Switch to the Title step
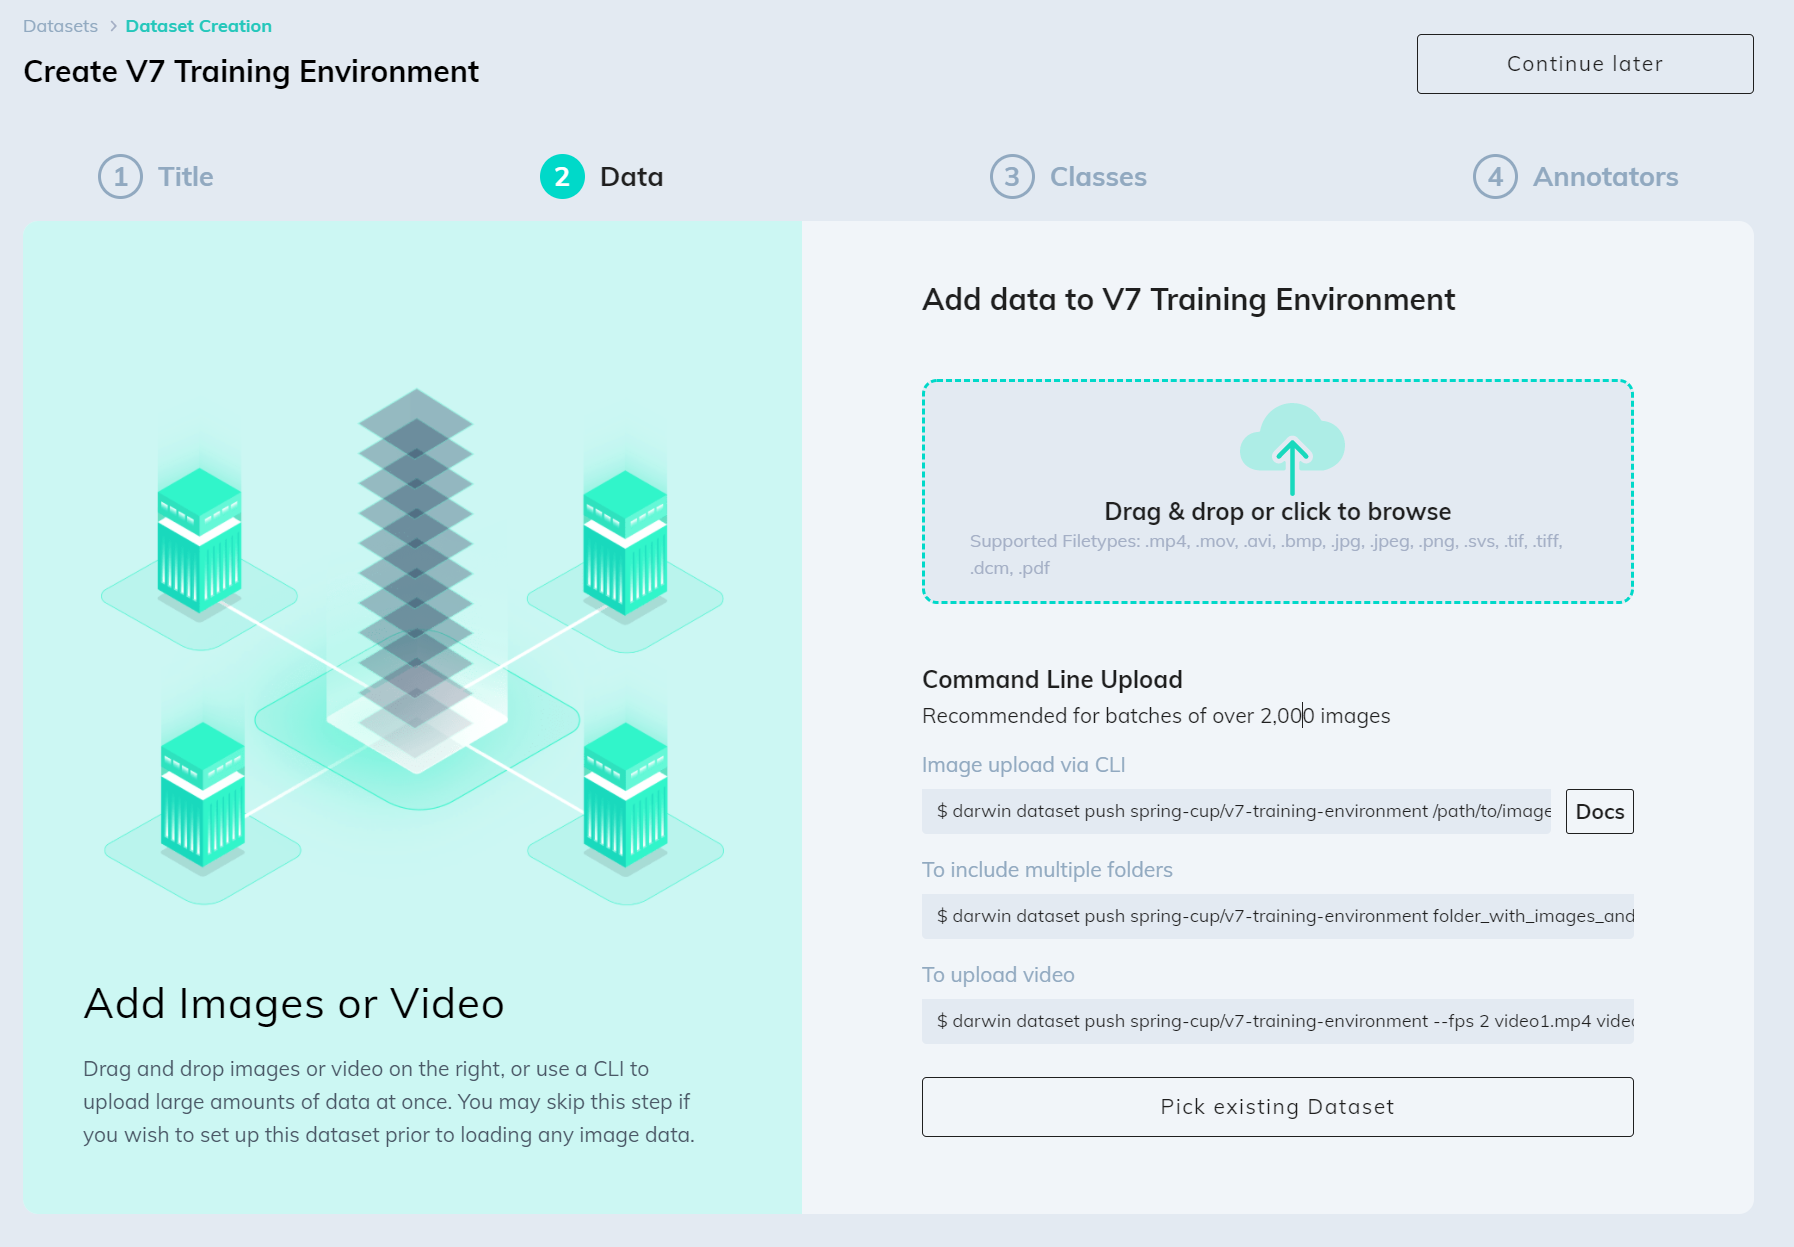 click(x=185, y=176)
